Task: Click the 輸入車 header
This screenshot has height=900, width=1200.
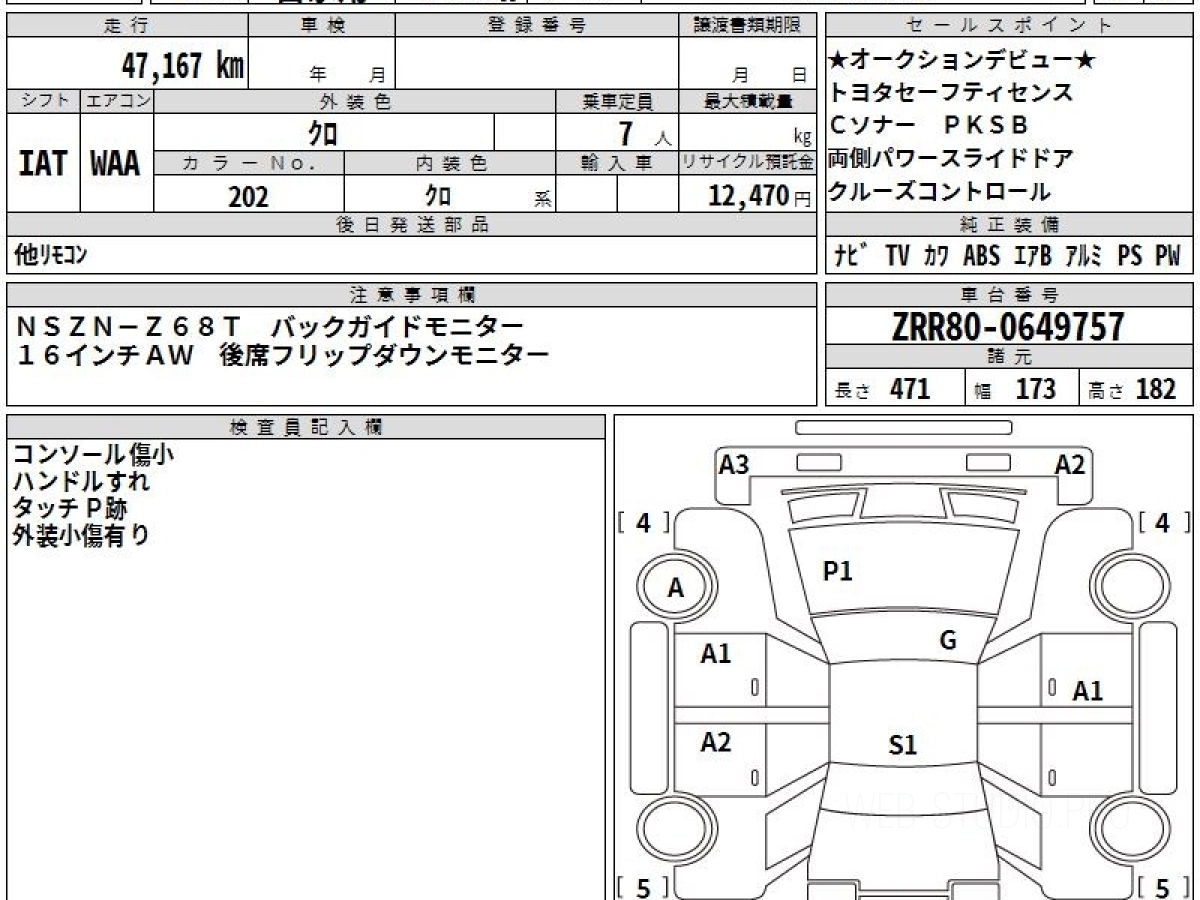Action: click(617, 163)
